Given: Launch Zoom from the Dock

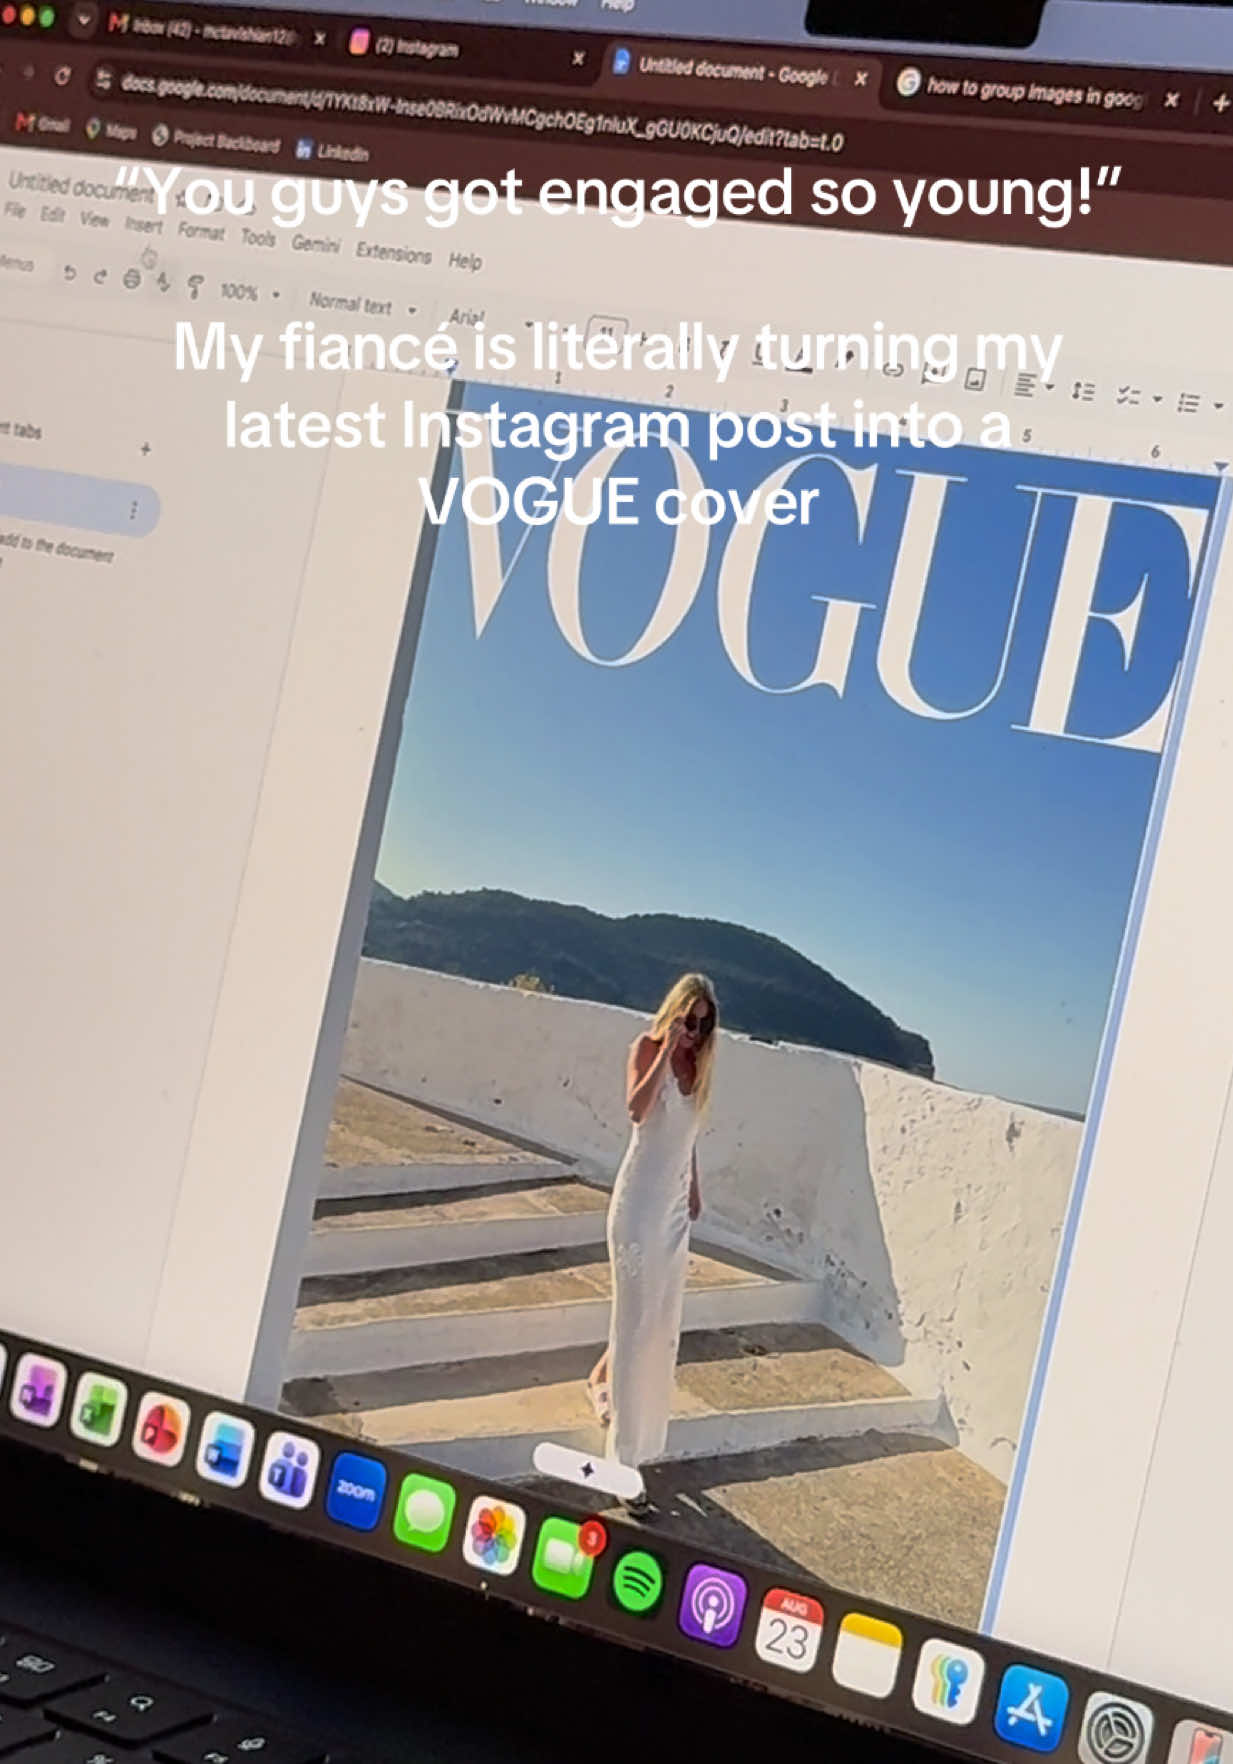Looking at the screenshot, I should pos(356,1493).
